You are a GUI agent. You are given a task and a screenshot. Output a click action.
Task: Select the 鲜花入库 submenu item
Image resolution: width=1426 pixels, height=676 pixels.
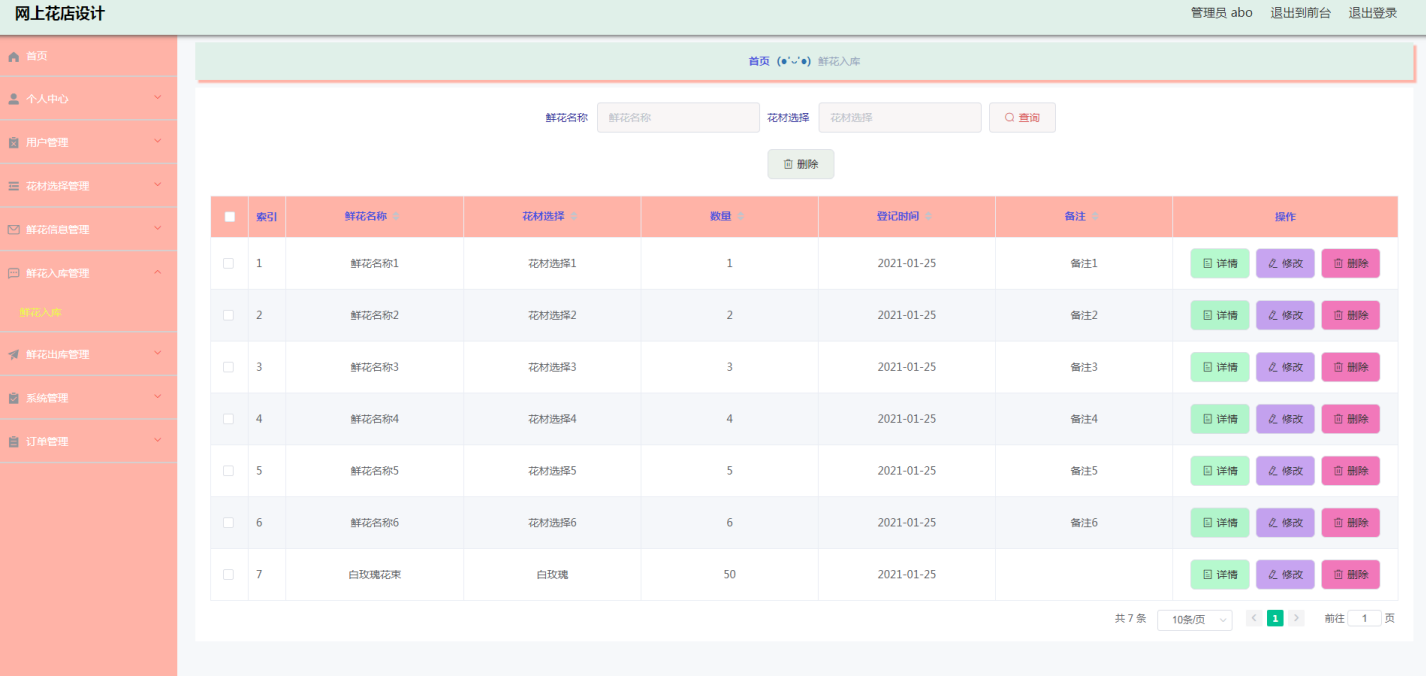coord(41,313)
